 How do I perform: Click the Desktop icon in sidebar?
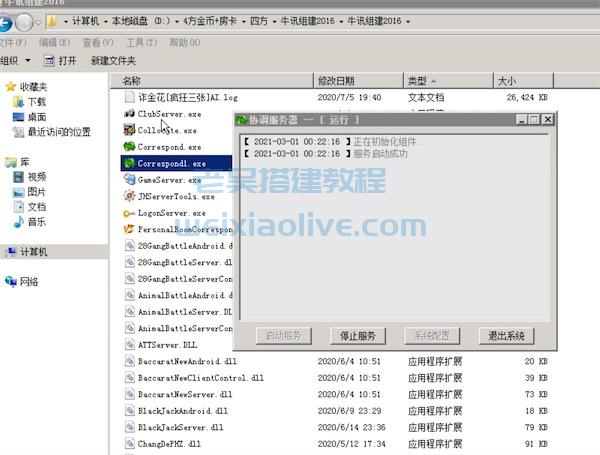tap(18, 117)
